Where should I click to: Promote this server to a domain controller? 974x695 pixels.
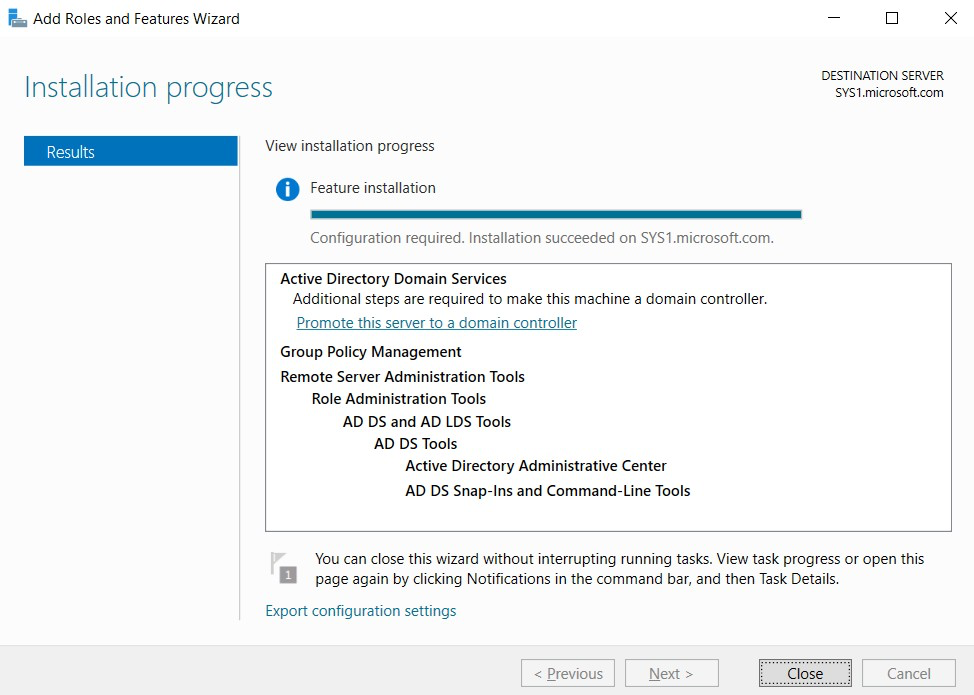coord(437,323)
